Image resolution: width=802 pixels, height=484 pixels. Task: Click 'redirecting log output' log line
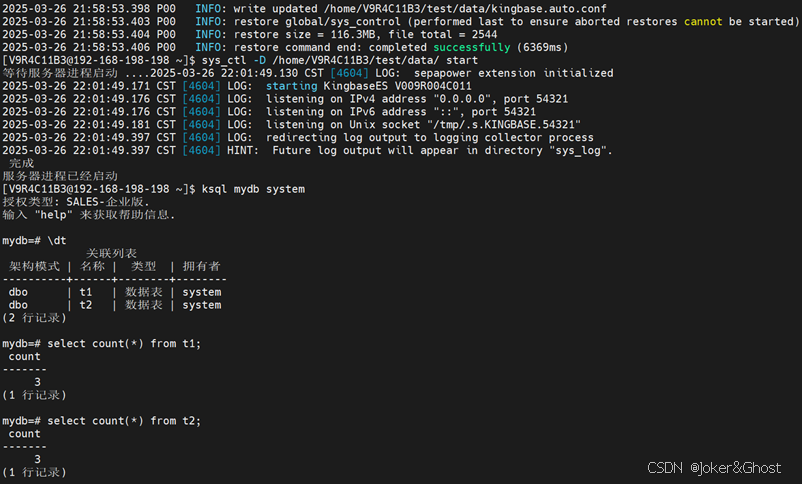point(430,138)
